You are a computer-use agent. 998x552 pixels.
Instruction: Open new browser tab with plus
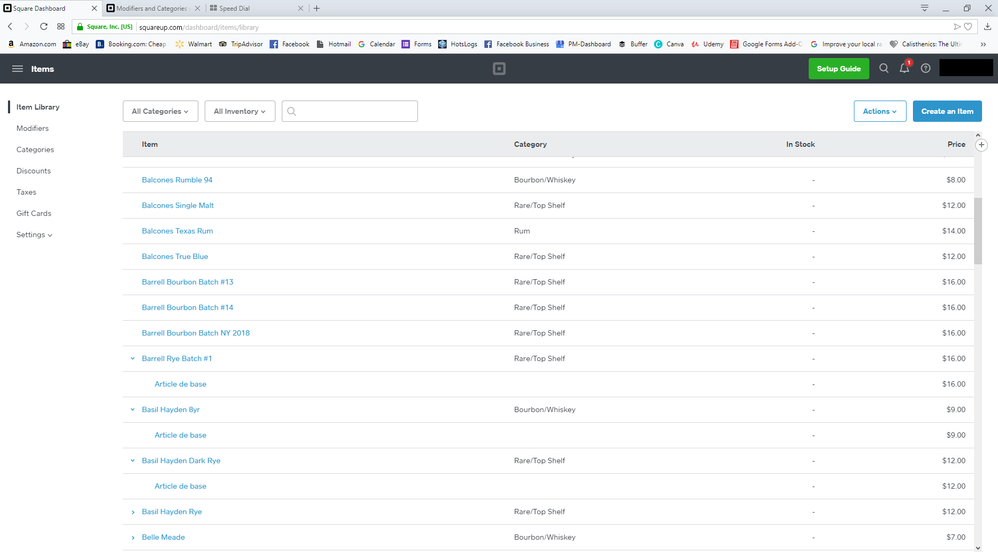(316, 8)
